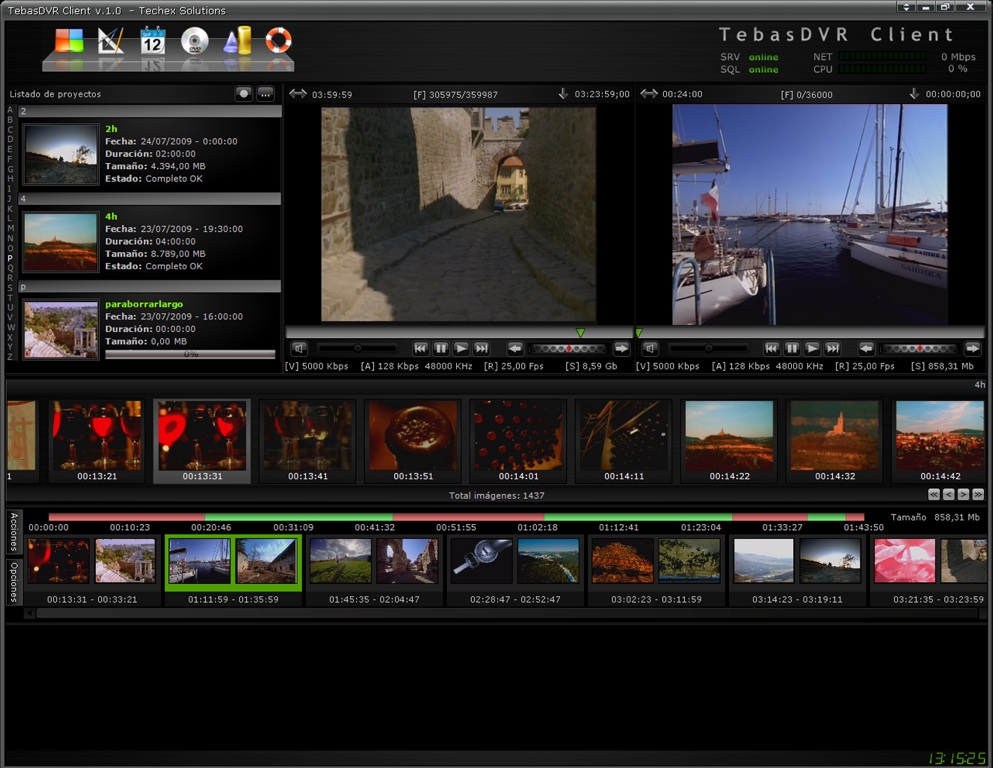Select the highlighted thumbnail at 00:13:31
This screenshot has height=768, width=993.
click(202, 441)
